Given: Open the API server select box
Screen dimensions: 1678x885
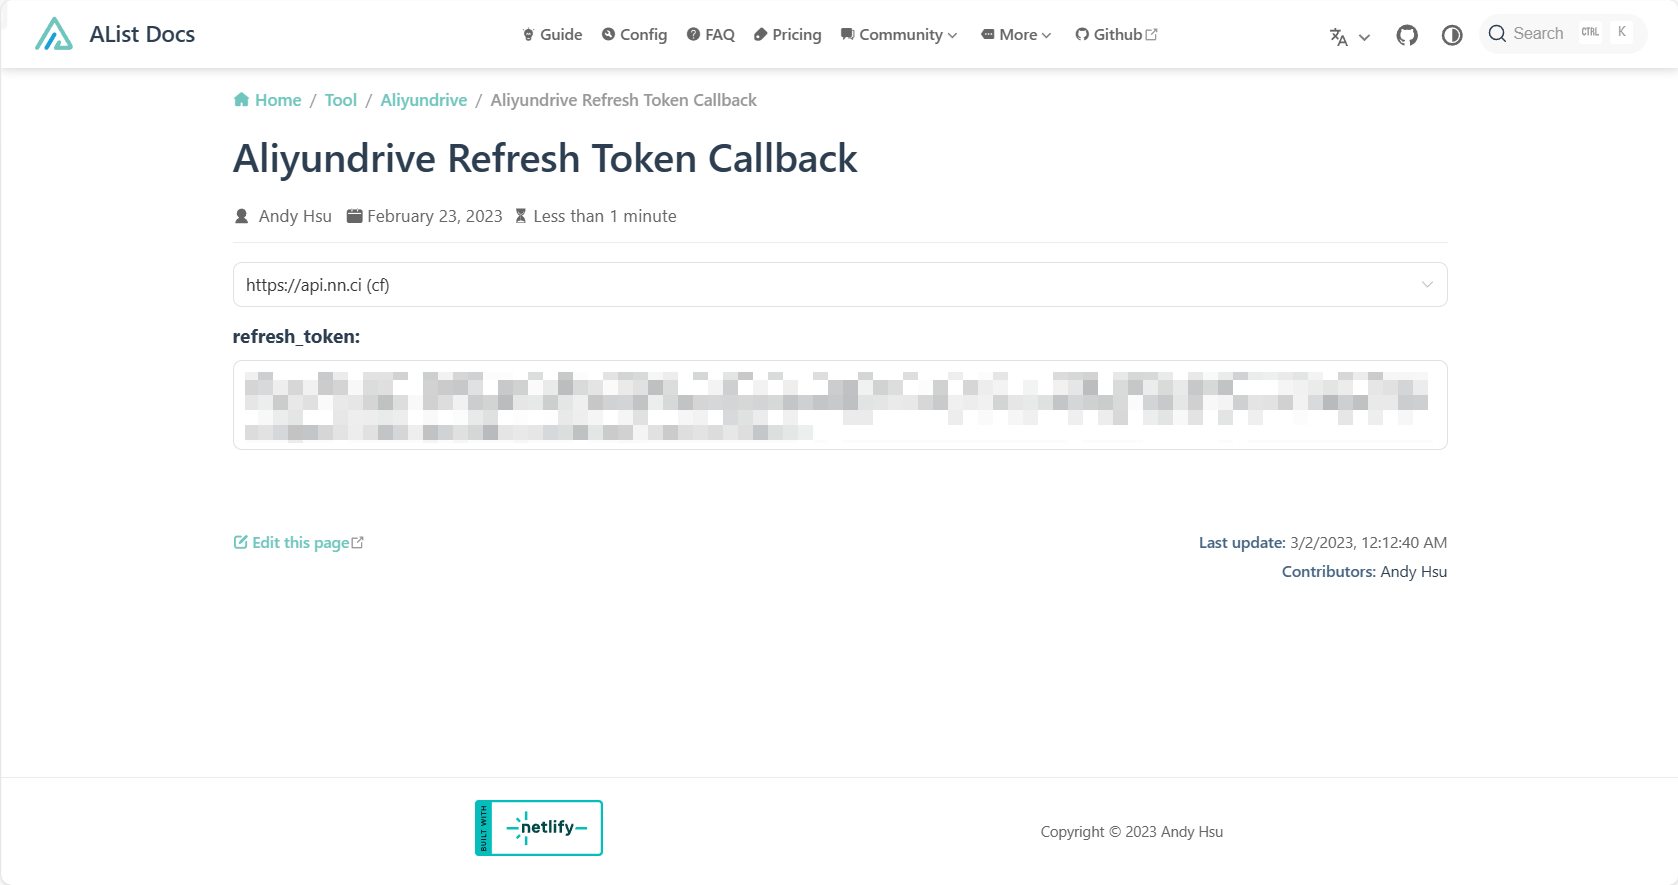Looking at the screenshot, I should coord(839,285).
